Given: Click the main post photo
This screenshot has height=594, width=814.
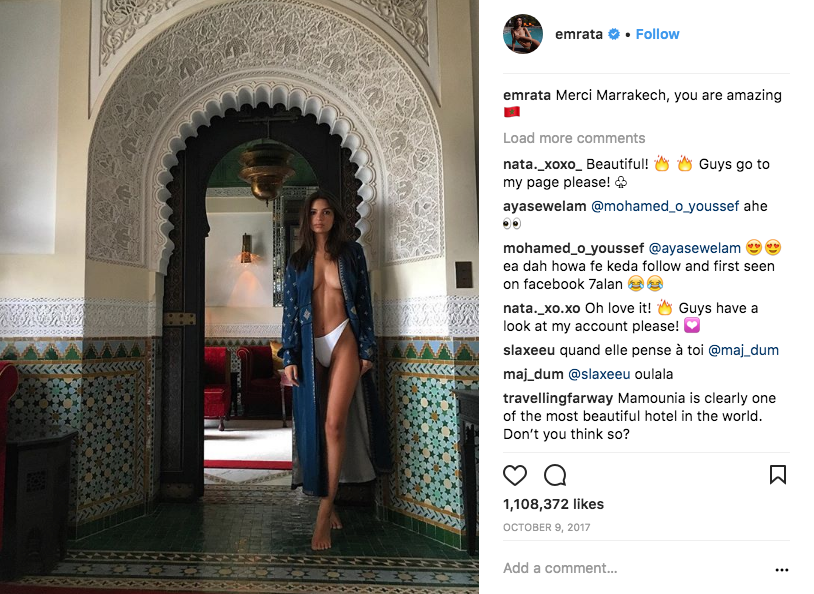Looking at the screenshot, I should click(239, 297).
